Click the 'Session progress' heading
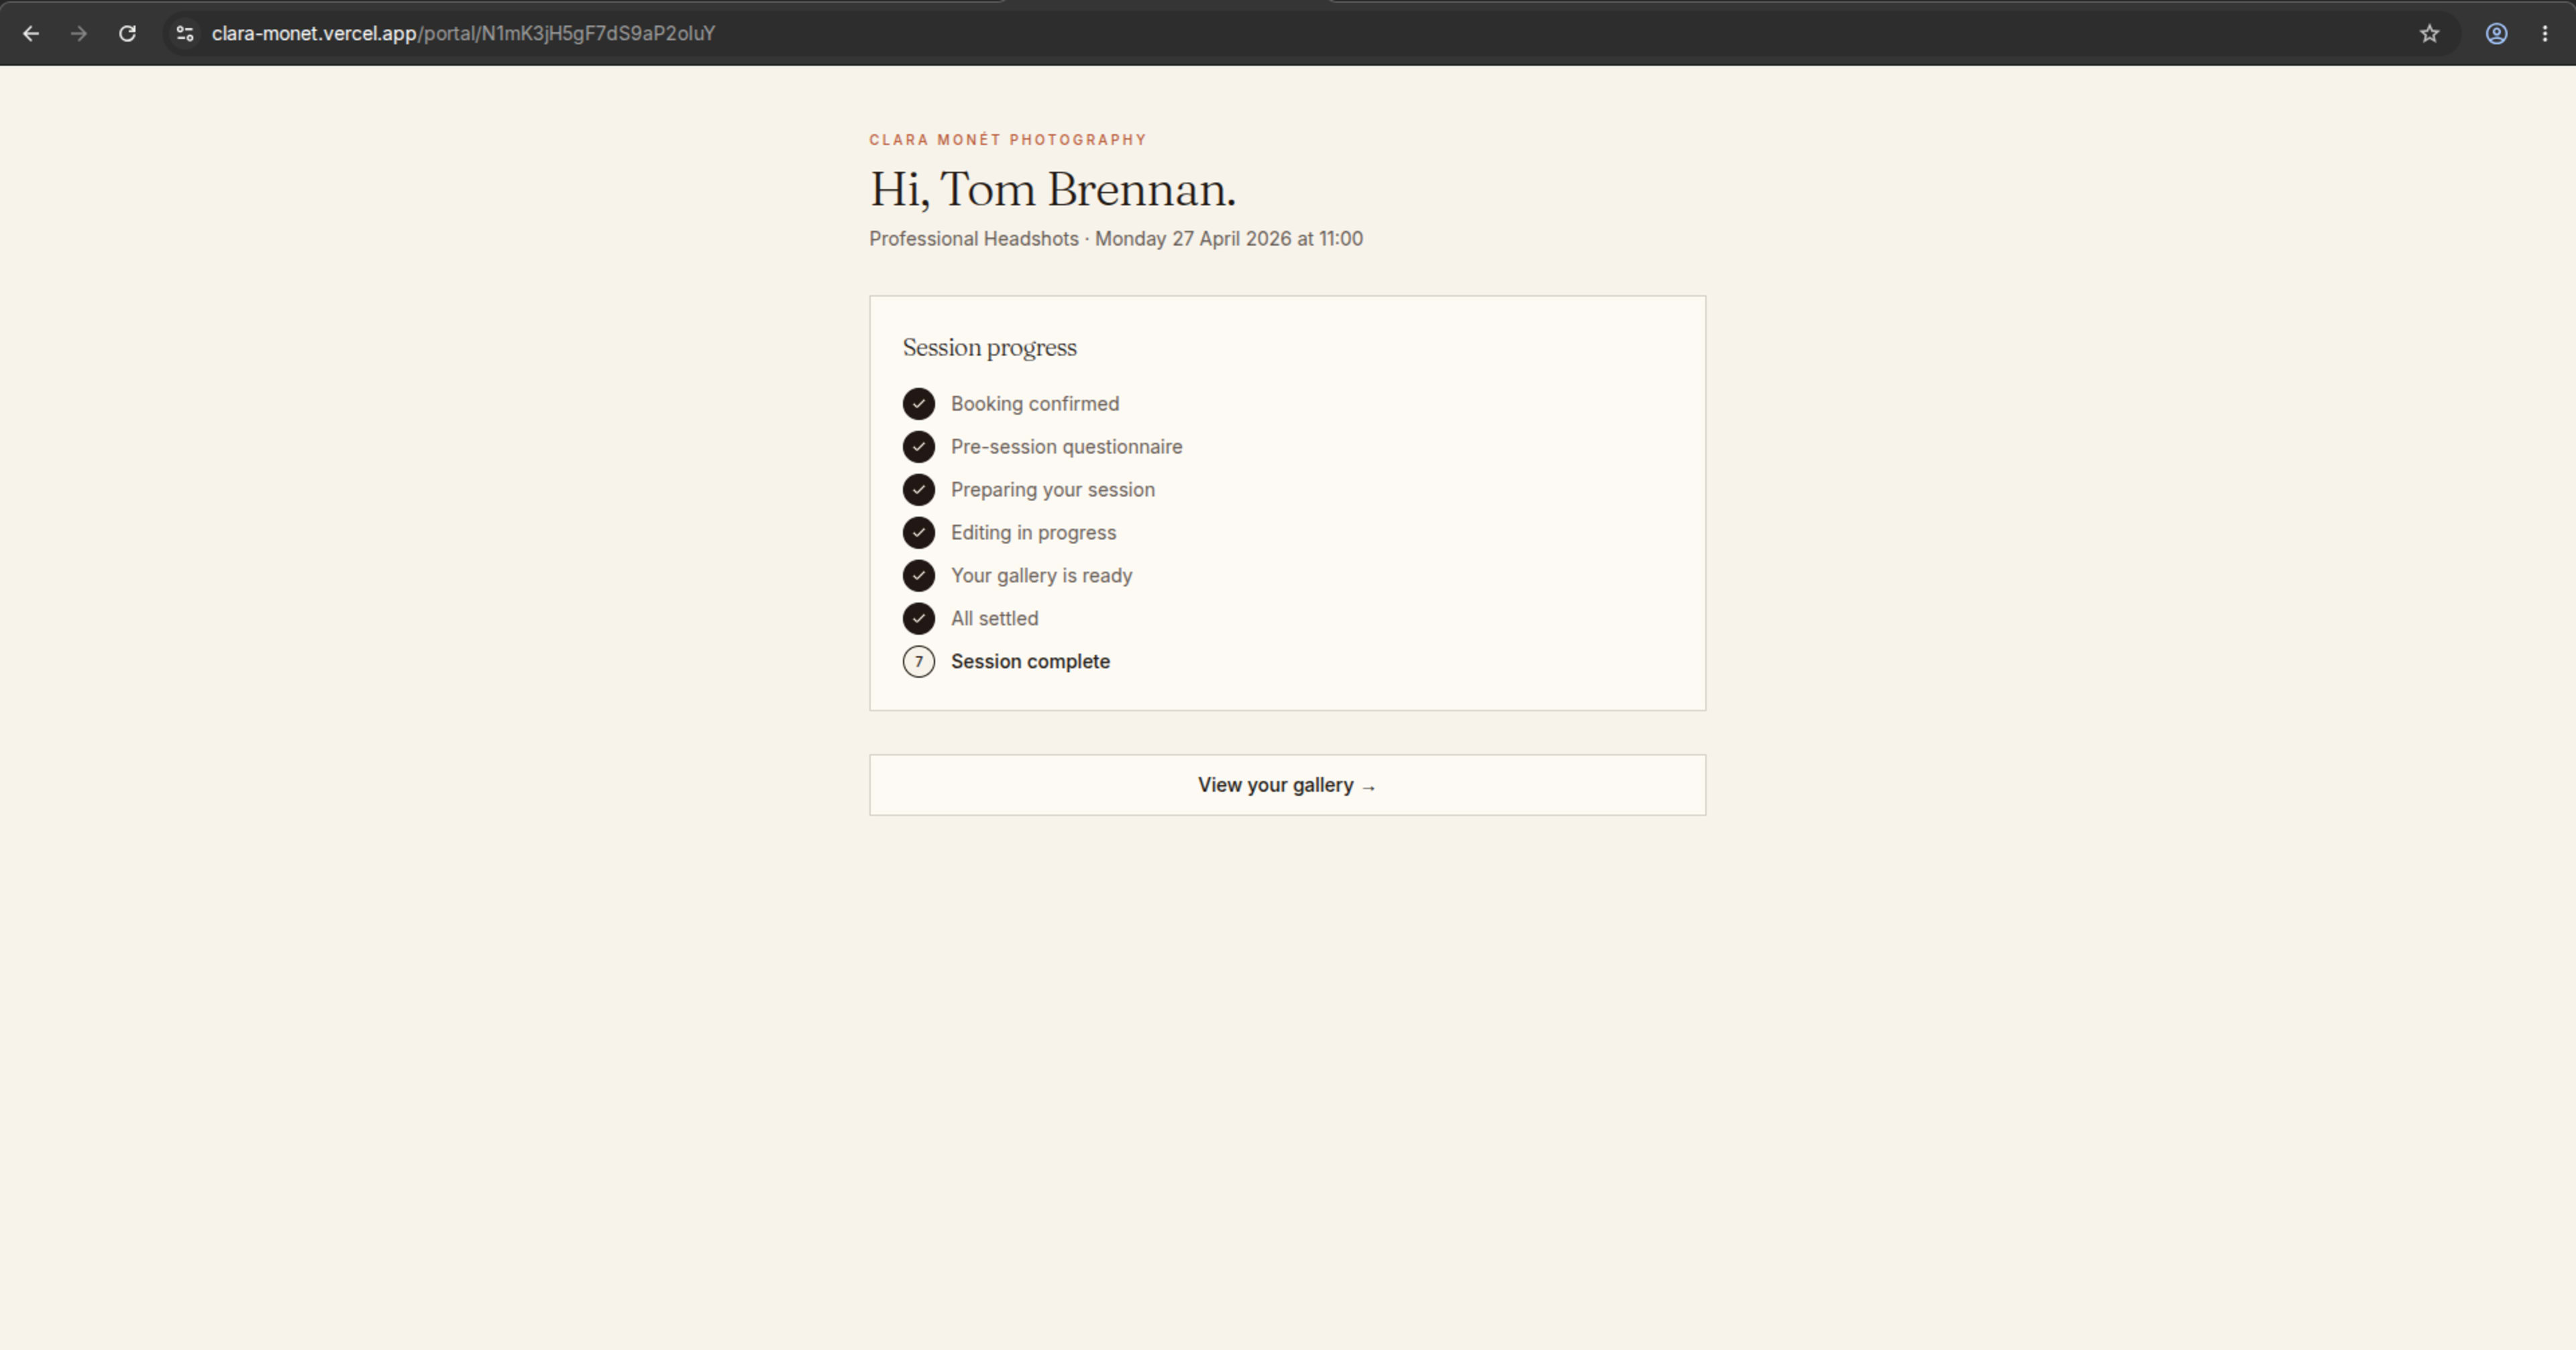Viewport: 2576px width, 1350px height. [x=990, y=348]
